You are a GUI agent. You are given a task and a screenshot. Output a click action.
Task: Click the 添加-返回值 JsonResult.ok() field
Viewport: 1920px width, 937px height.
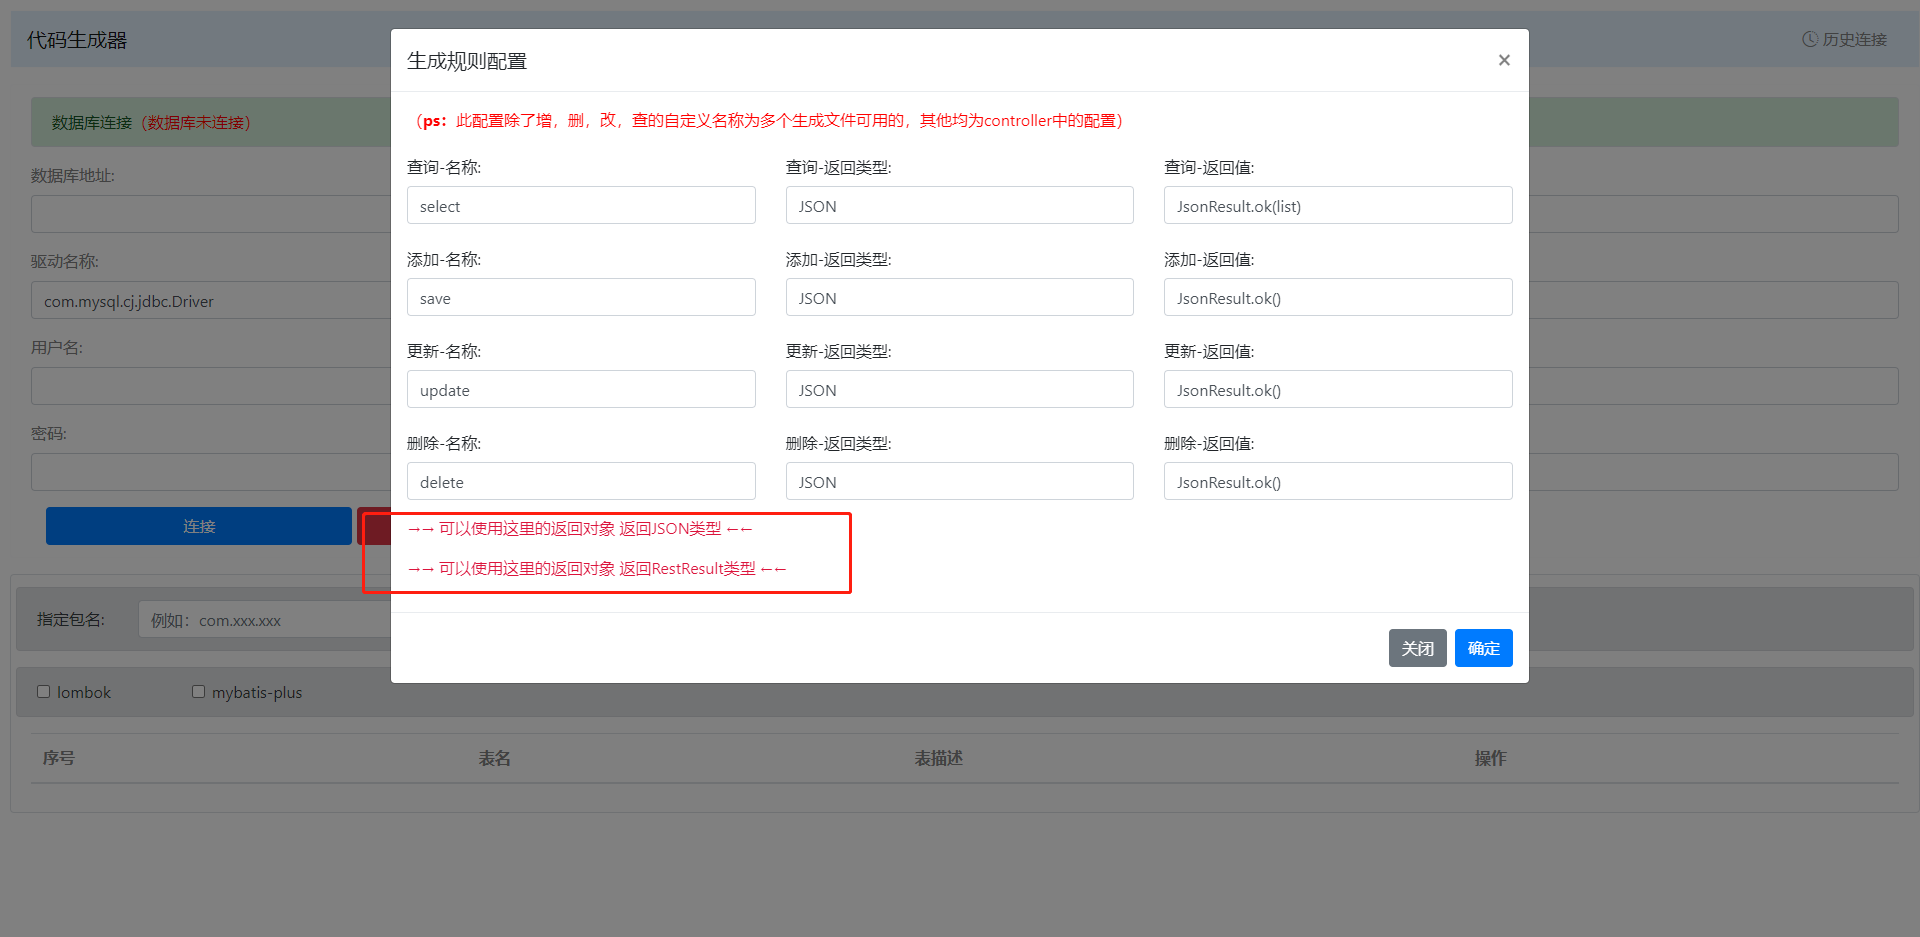tap(1338, 297)
